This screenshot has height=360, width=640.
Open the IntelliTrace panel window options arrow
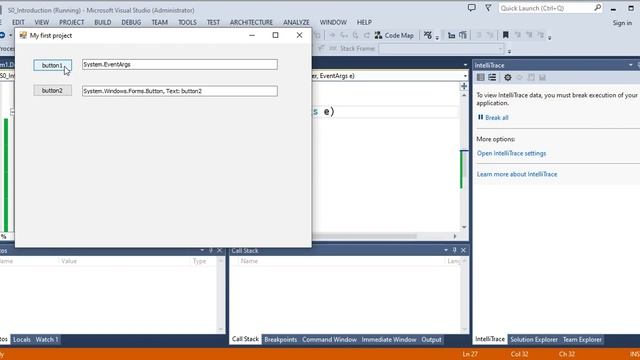[x=631, y=65]
